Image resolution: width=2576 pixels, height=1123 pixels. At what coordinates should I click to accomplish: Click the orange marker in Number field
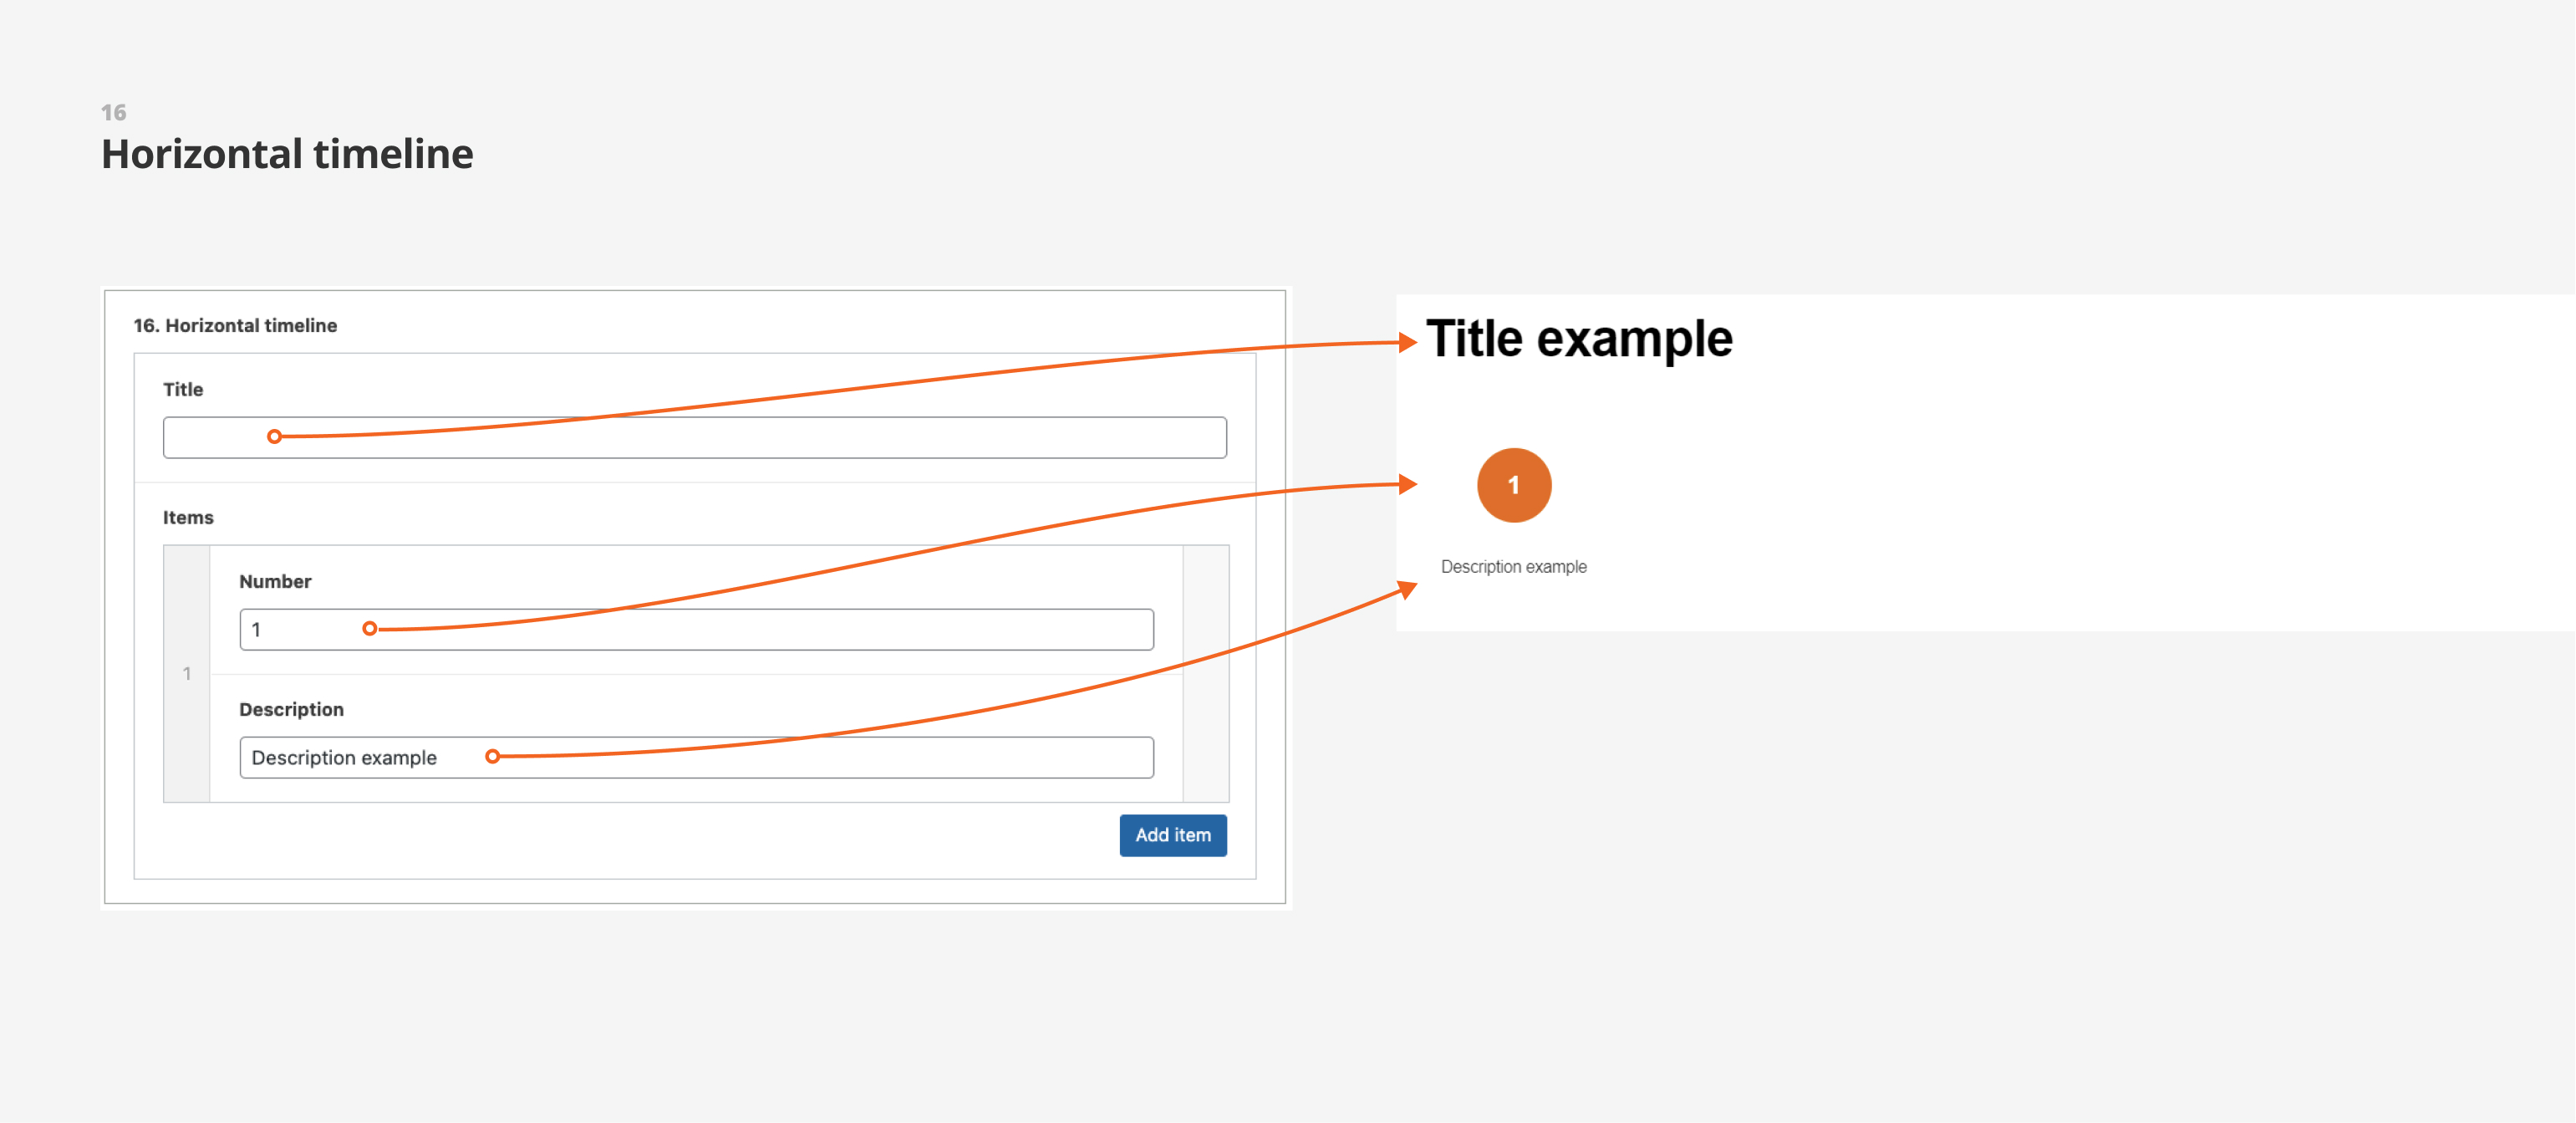click(370, 628)
